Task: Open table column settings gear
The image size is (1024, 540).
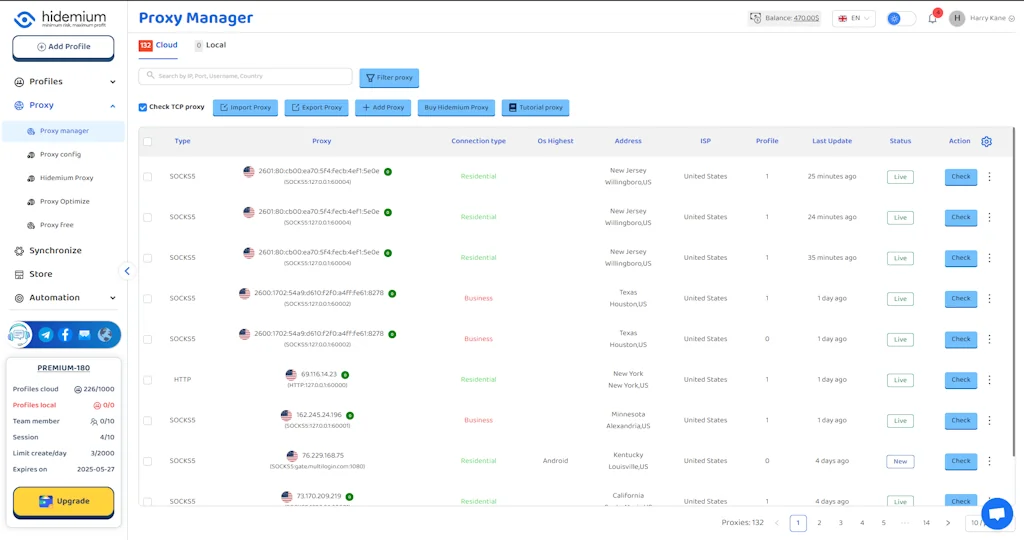Action: click(x=986, y=141)
